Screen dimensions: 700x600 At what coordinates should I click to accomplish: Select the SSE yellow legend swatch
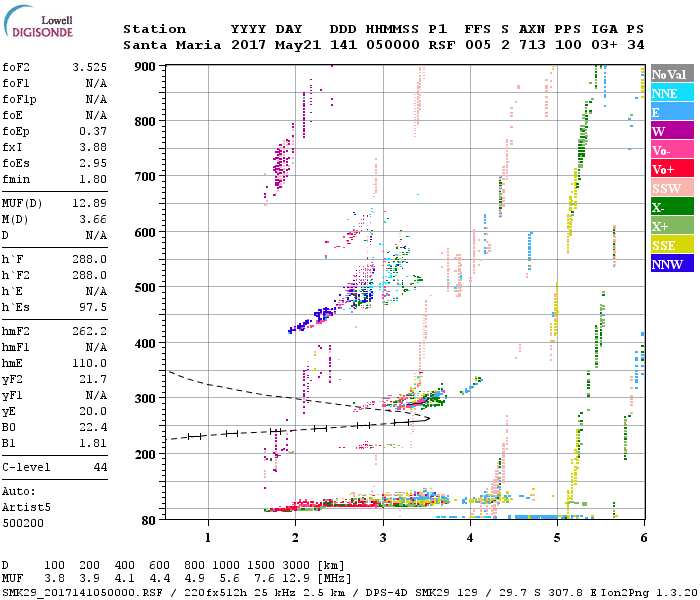672,245
